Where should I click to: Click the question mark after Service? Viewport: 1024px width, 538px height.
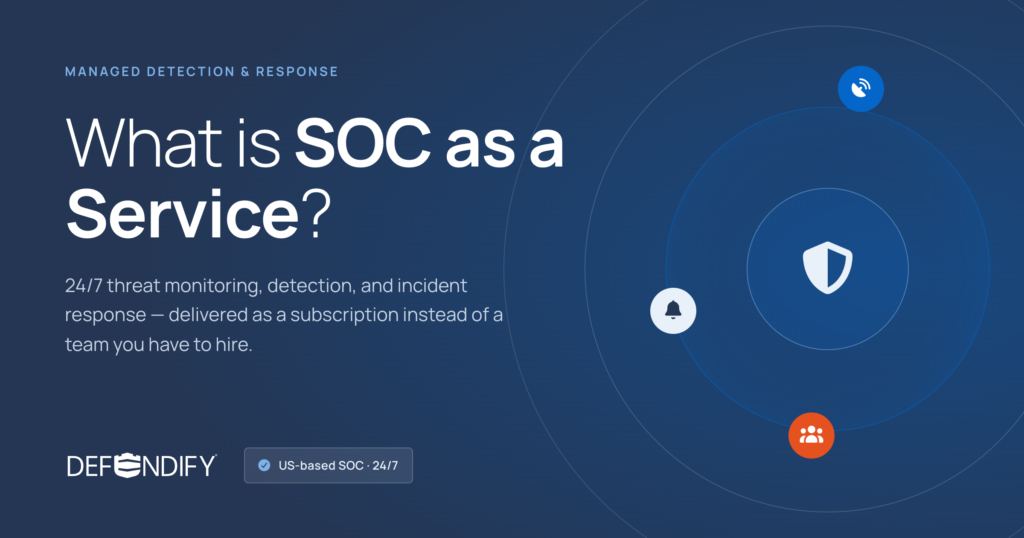tap(317, 214)
